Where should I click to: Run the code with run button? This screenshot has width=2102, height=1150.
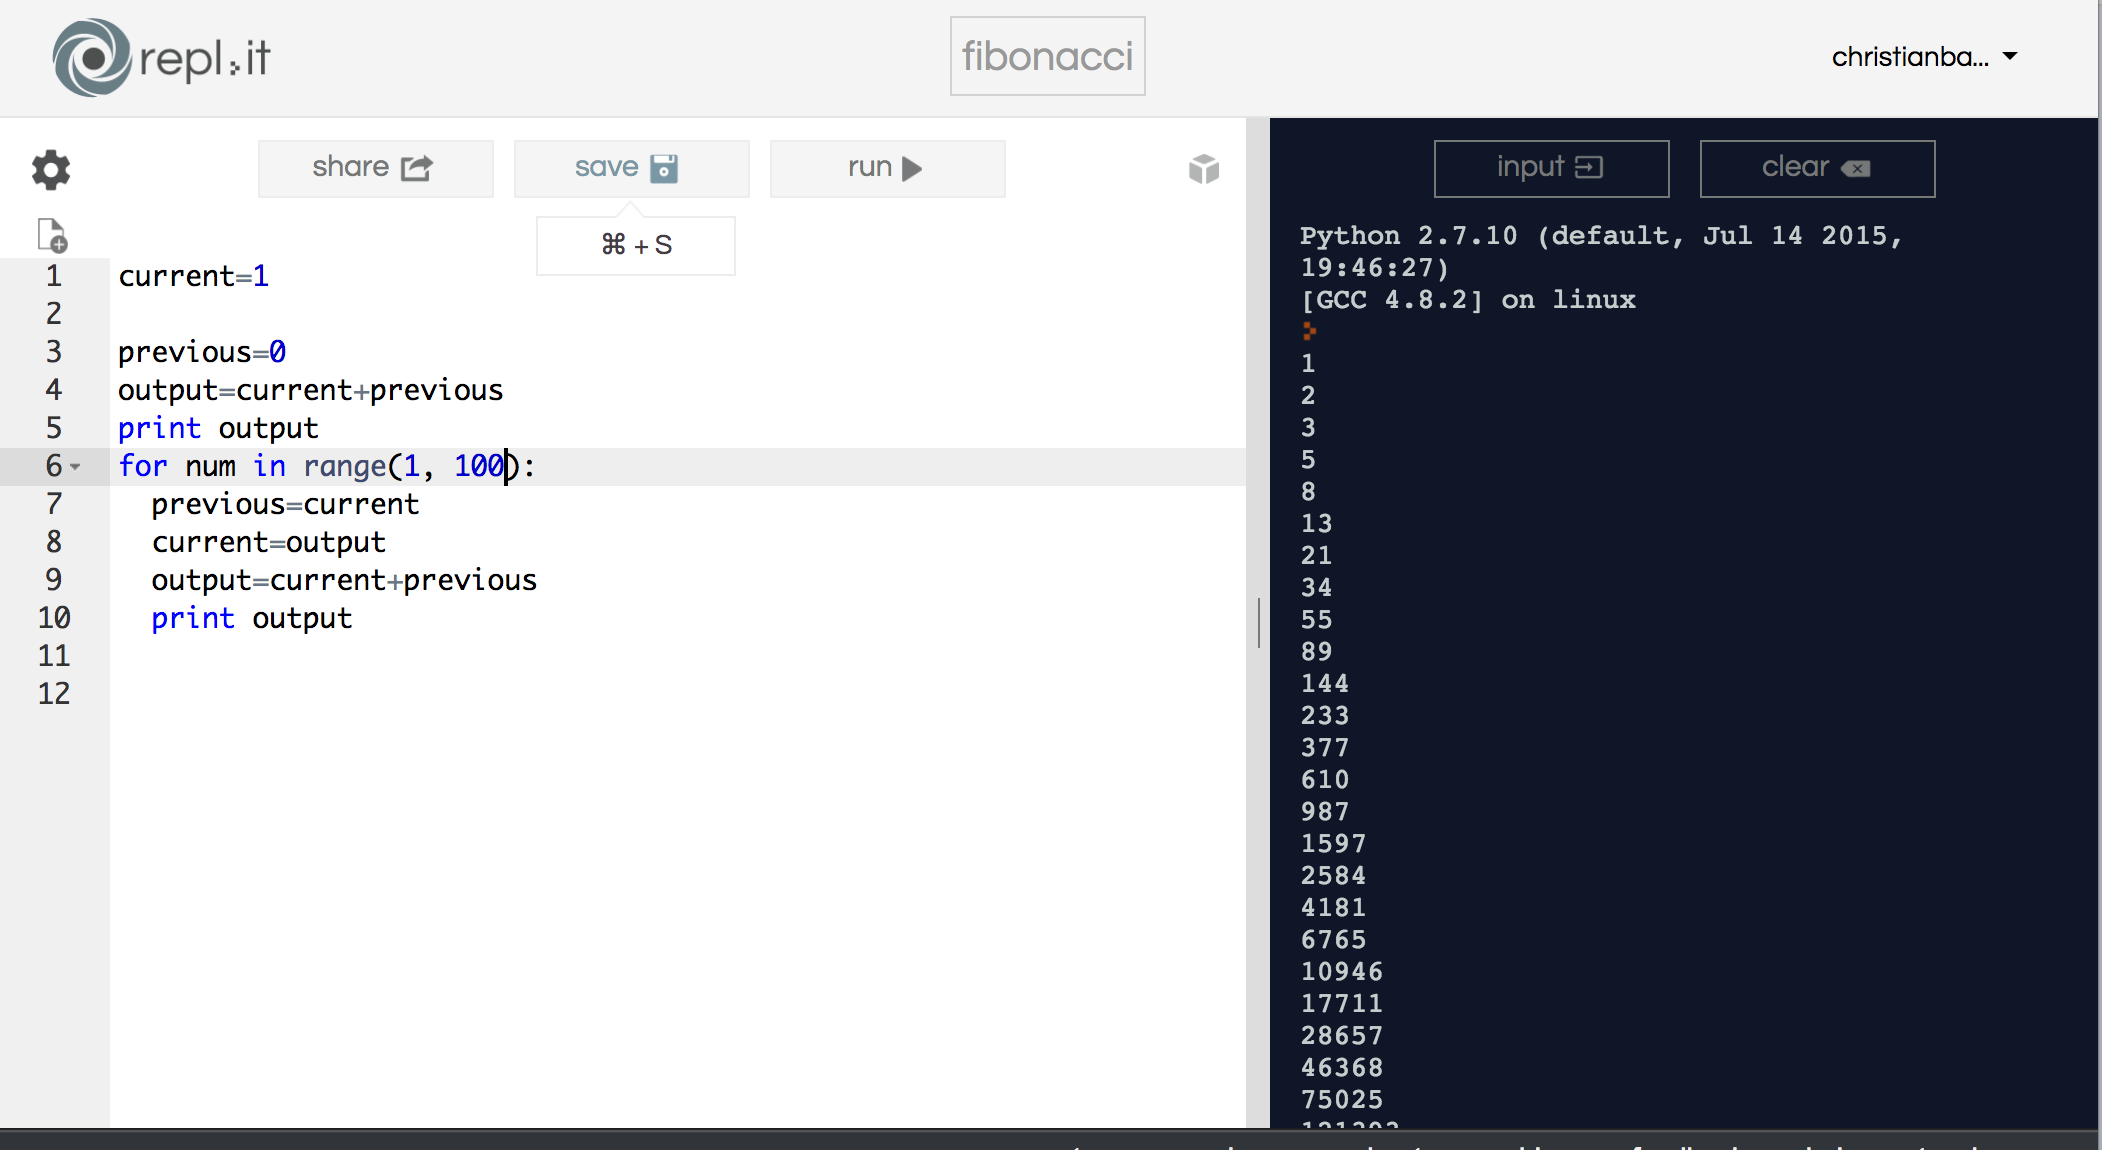886,168
